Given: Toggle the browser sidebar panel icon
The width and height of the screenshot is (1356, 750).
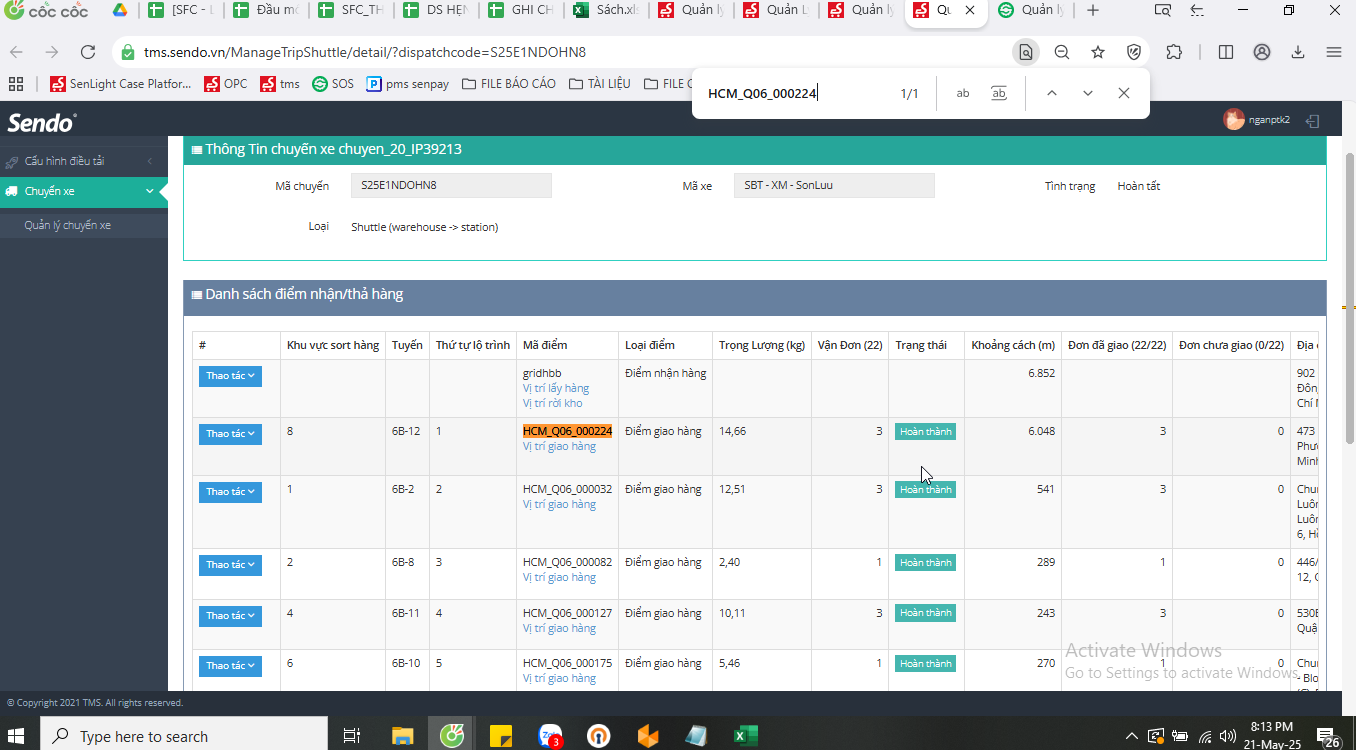Looking at the screenshot, I should coord(1226,52).
